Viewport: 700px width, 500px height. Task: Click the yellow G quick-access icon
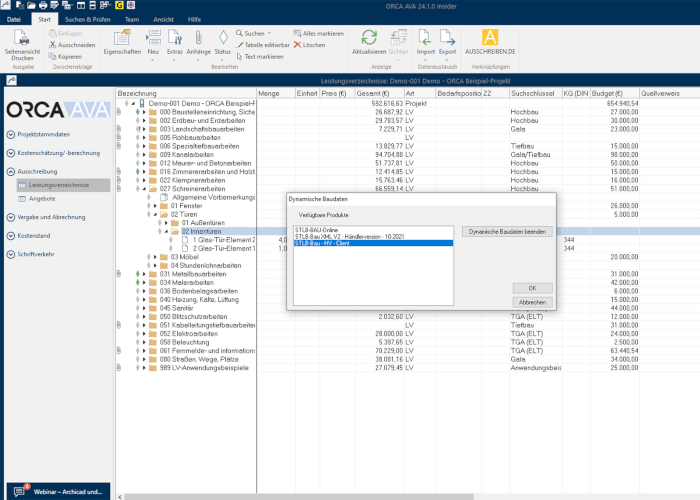(119, 5)
